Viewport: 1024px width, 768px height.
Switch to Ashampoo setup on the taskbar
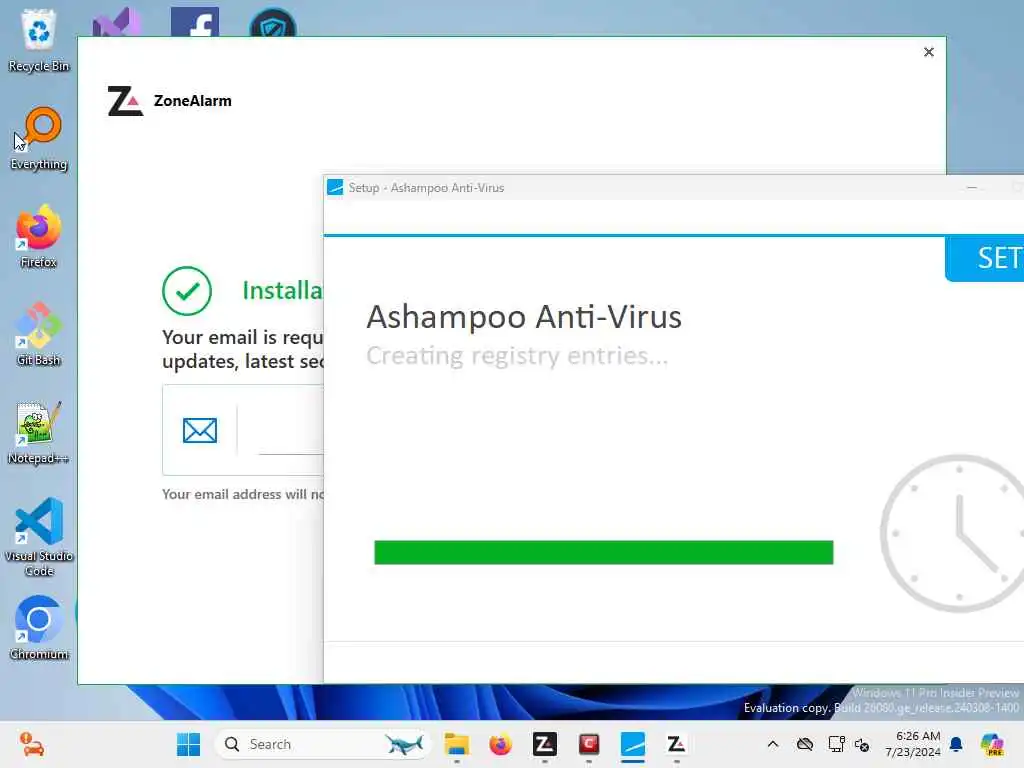[x=633, y=744]
